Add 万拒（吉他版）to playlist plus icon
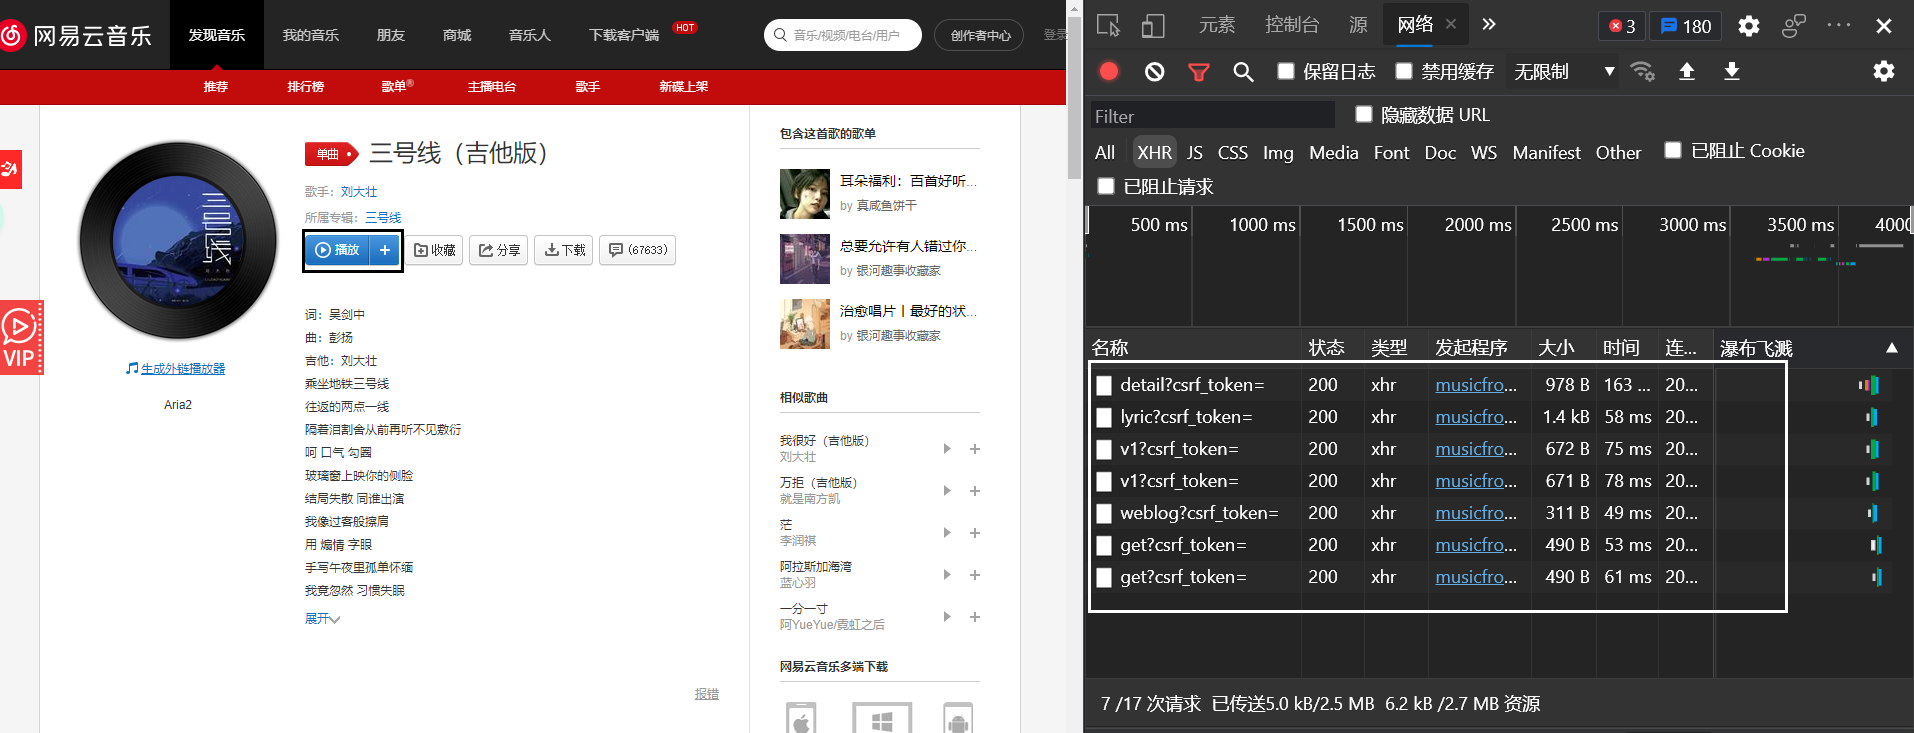Image resolution: width=1914 pixels, height=733 pixels. pyautogui.click(x=975, y=491)
